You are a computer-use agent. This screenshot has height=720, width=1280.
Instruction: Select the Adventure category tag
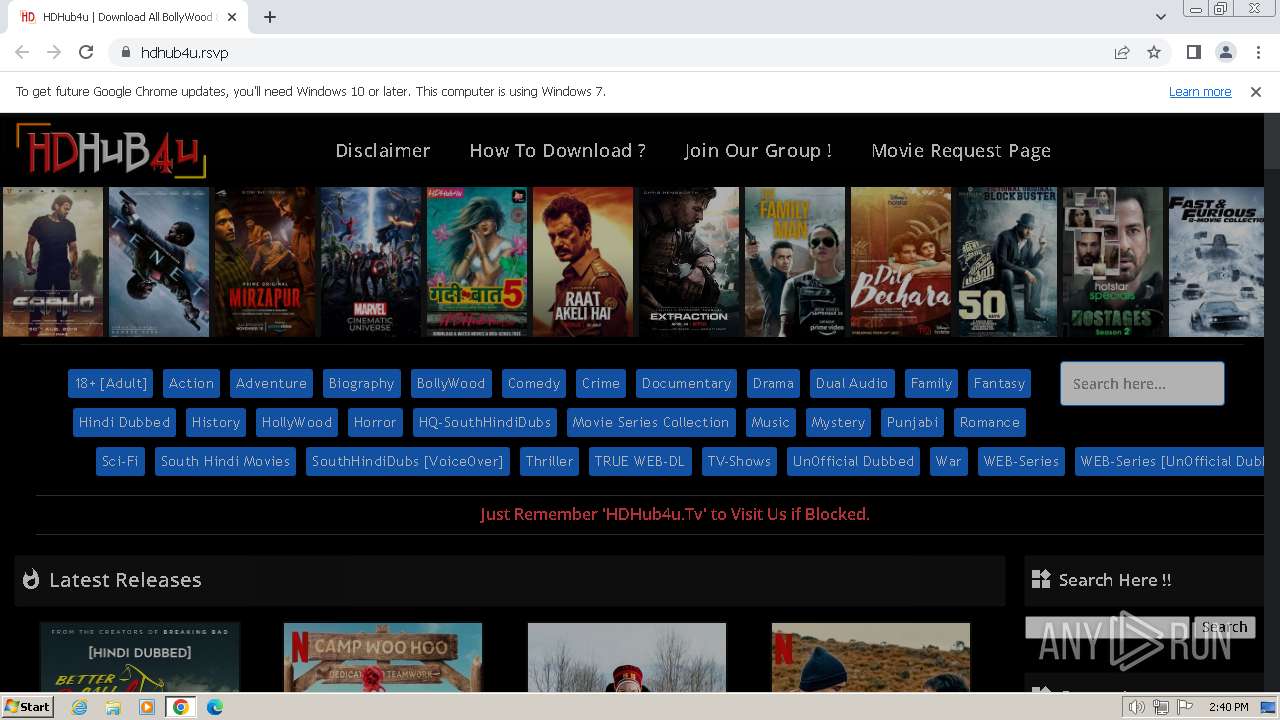point(271,383)
